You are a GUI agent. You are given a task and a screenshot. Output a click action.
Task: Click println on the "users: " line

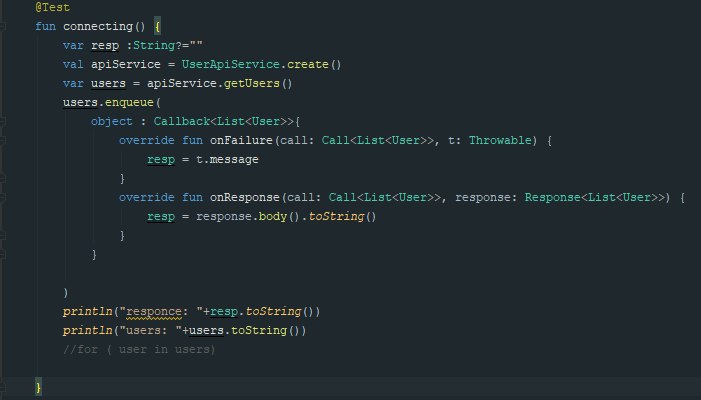click(87, 331)
